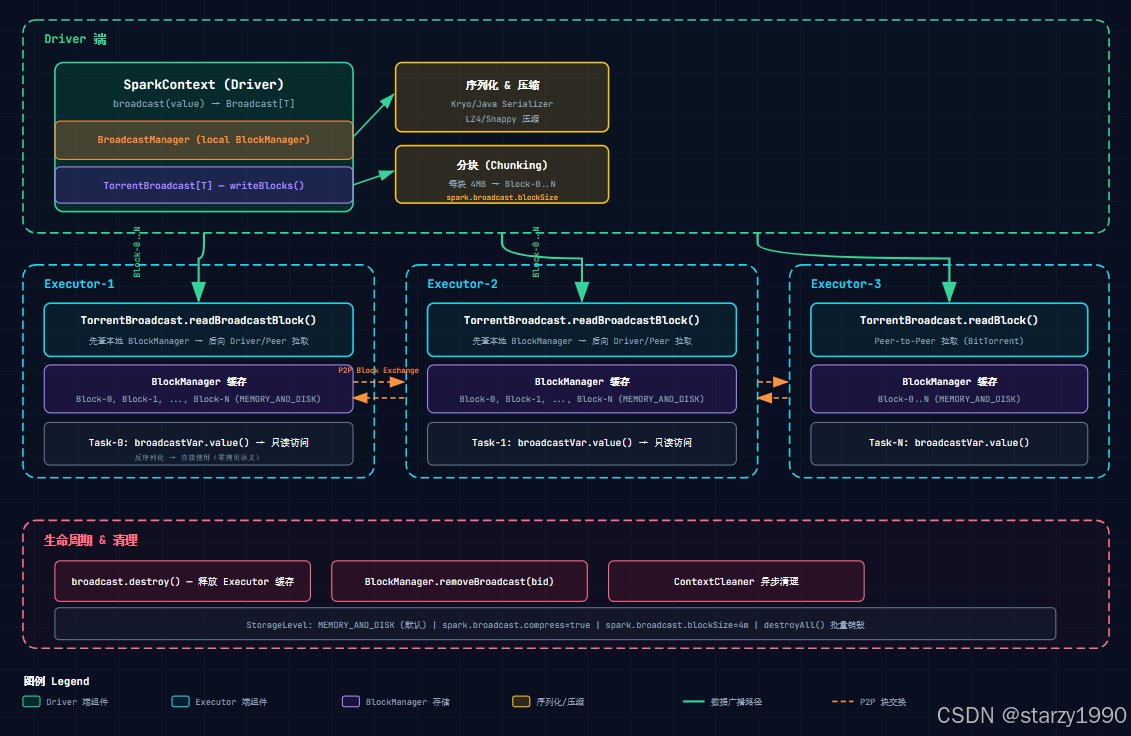
Task: Click the Executor 端组件 legend color swatch
Action: (x=180, y=701)
